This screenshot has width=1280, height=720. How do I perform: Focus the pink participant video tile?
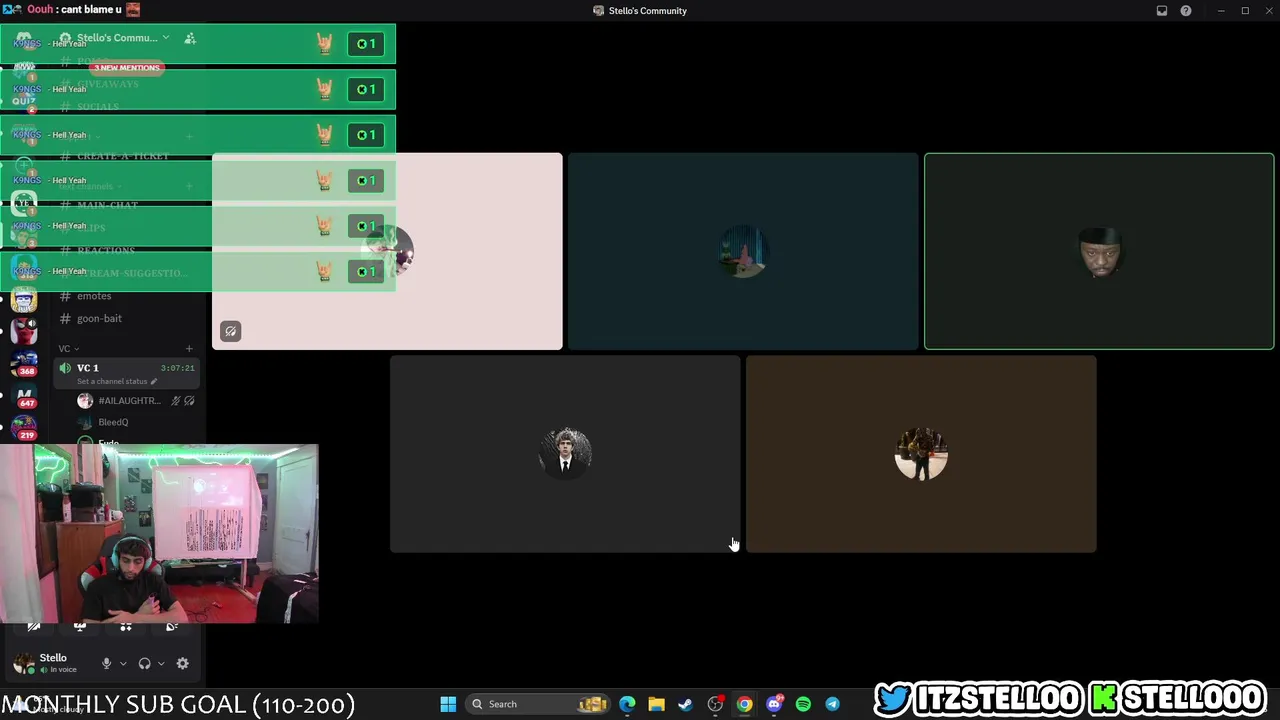[387, 251]
